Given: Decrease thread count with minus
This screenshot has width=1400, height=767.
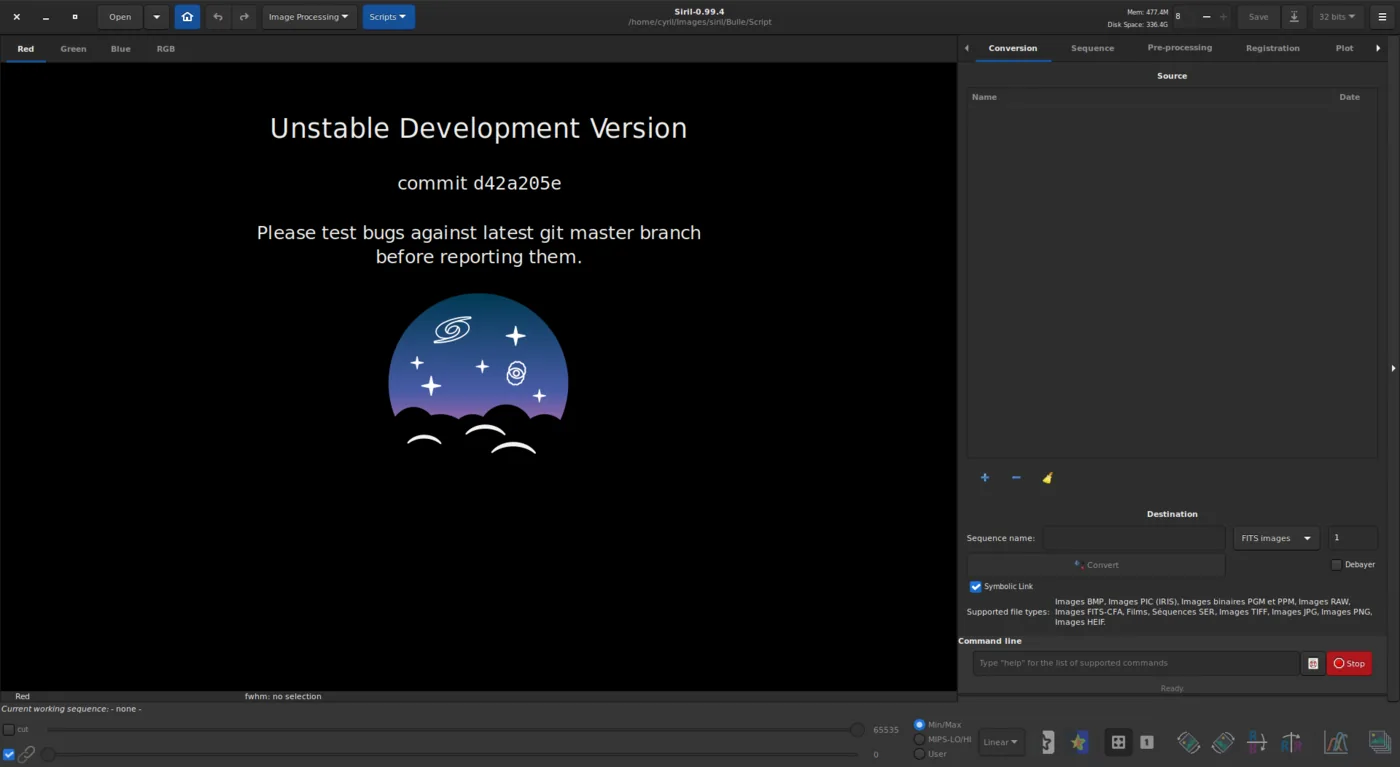Looking at the screenshot, I should [1207, 17].
